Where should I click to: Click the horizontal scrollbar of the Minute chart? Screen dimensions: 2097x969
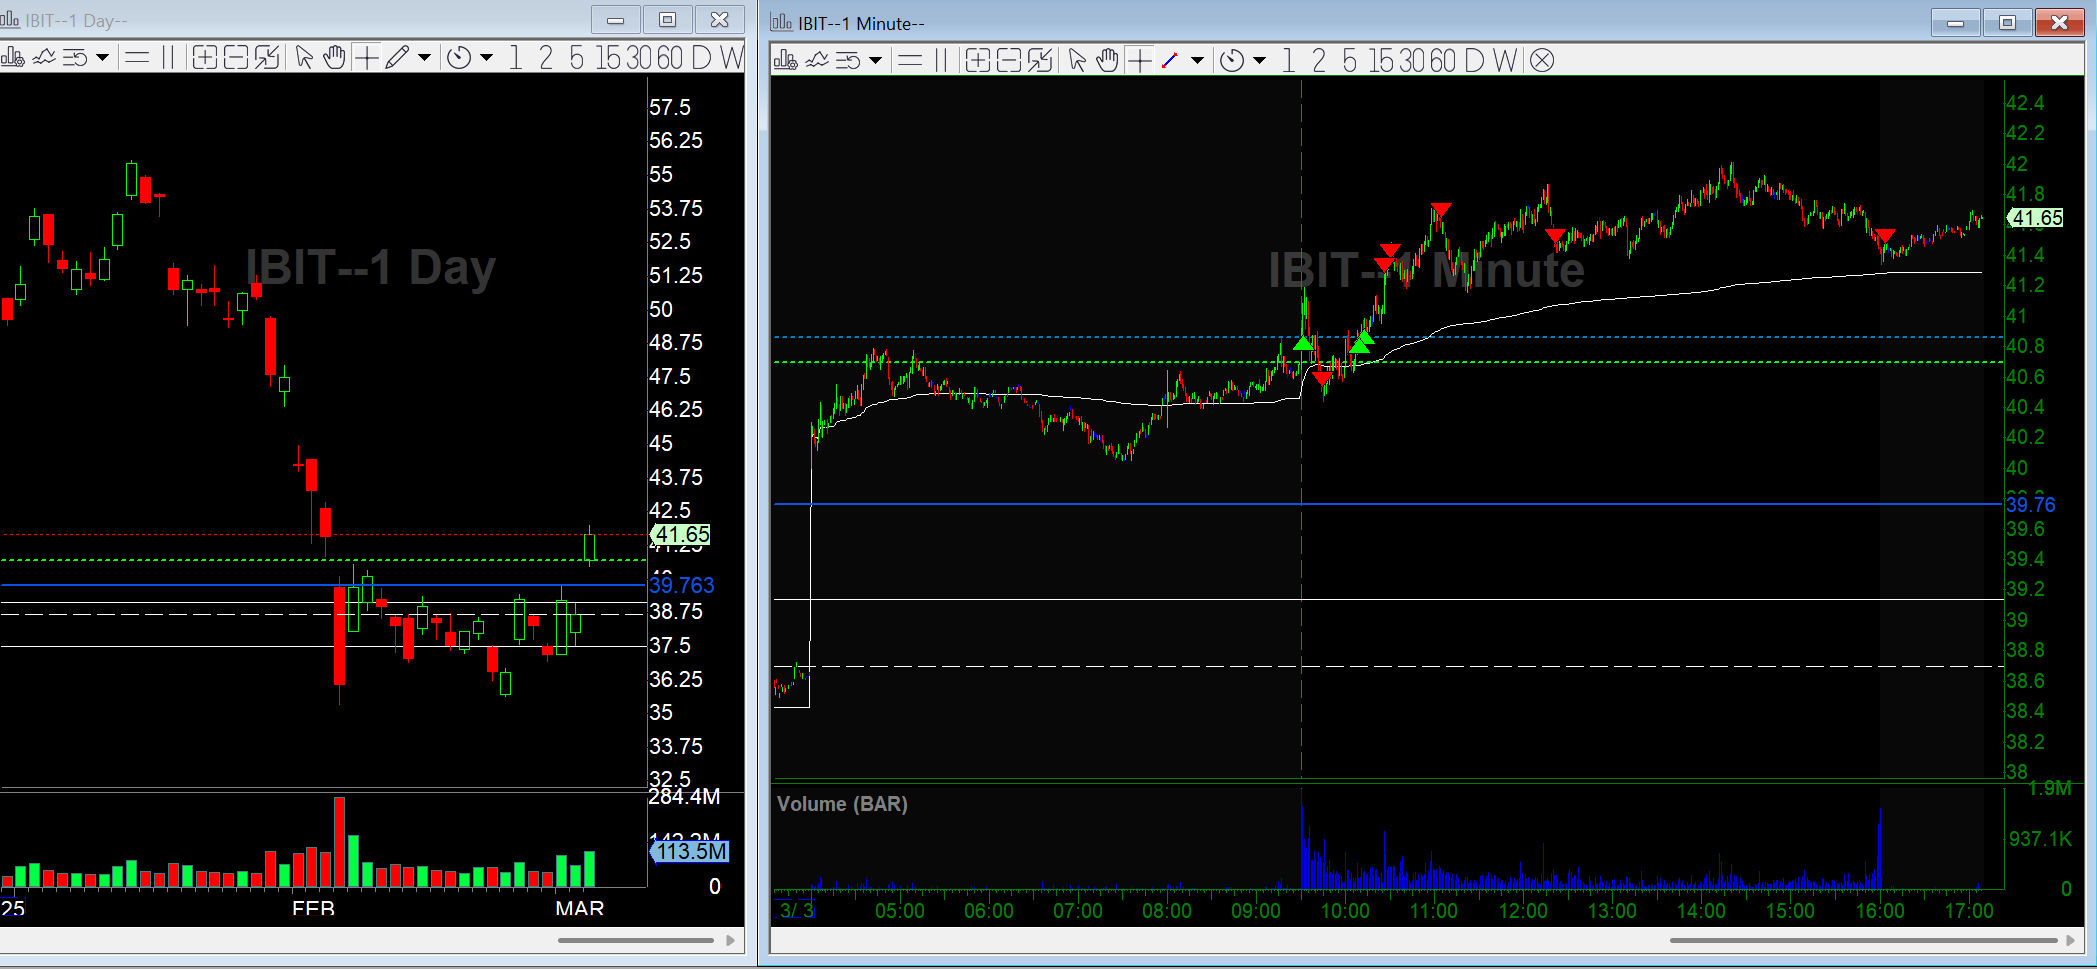[x=1863, y=940]
